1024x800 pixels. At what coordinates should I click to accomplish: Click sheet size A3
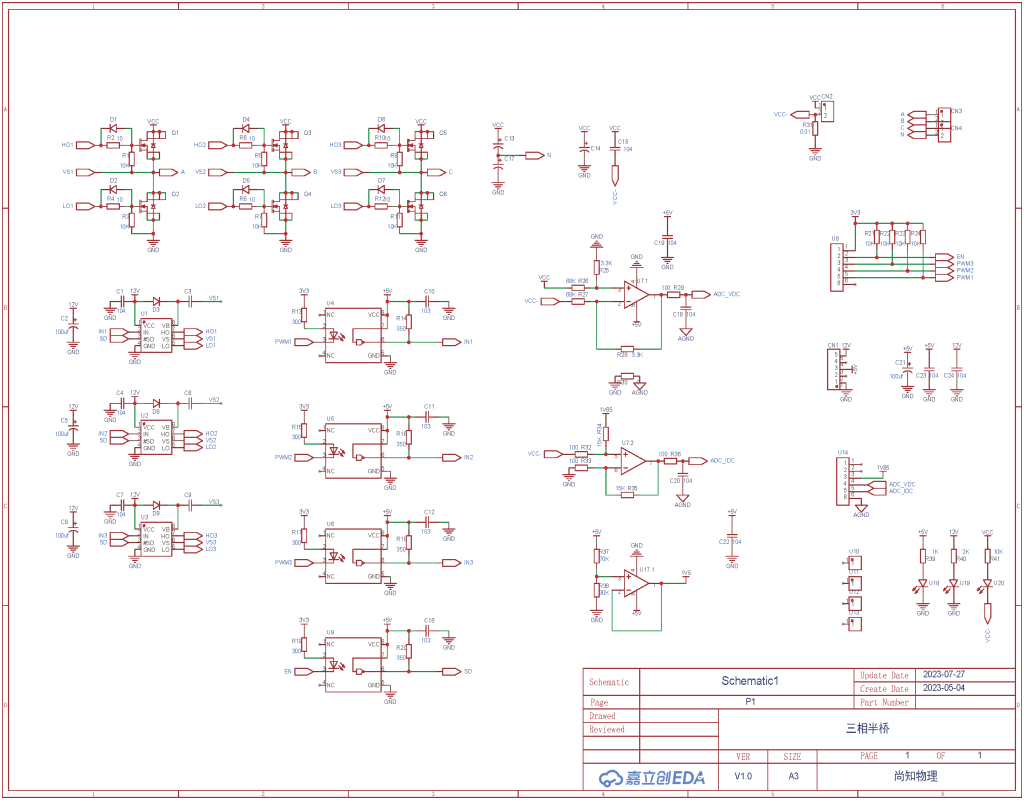pos(793,776)
